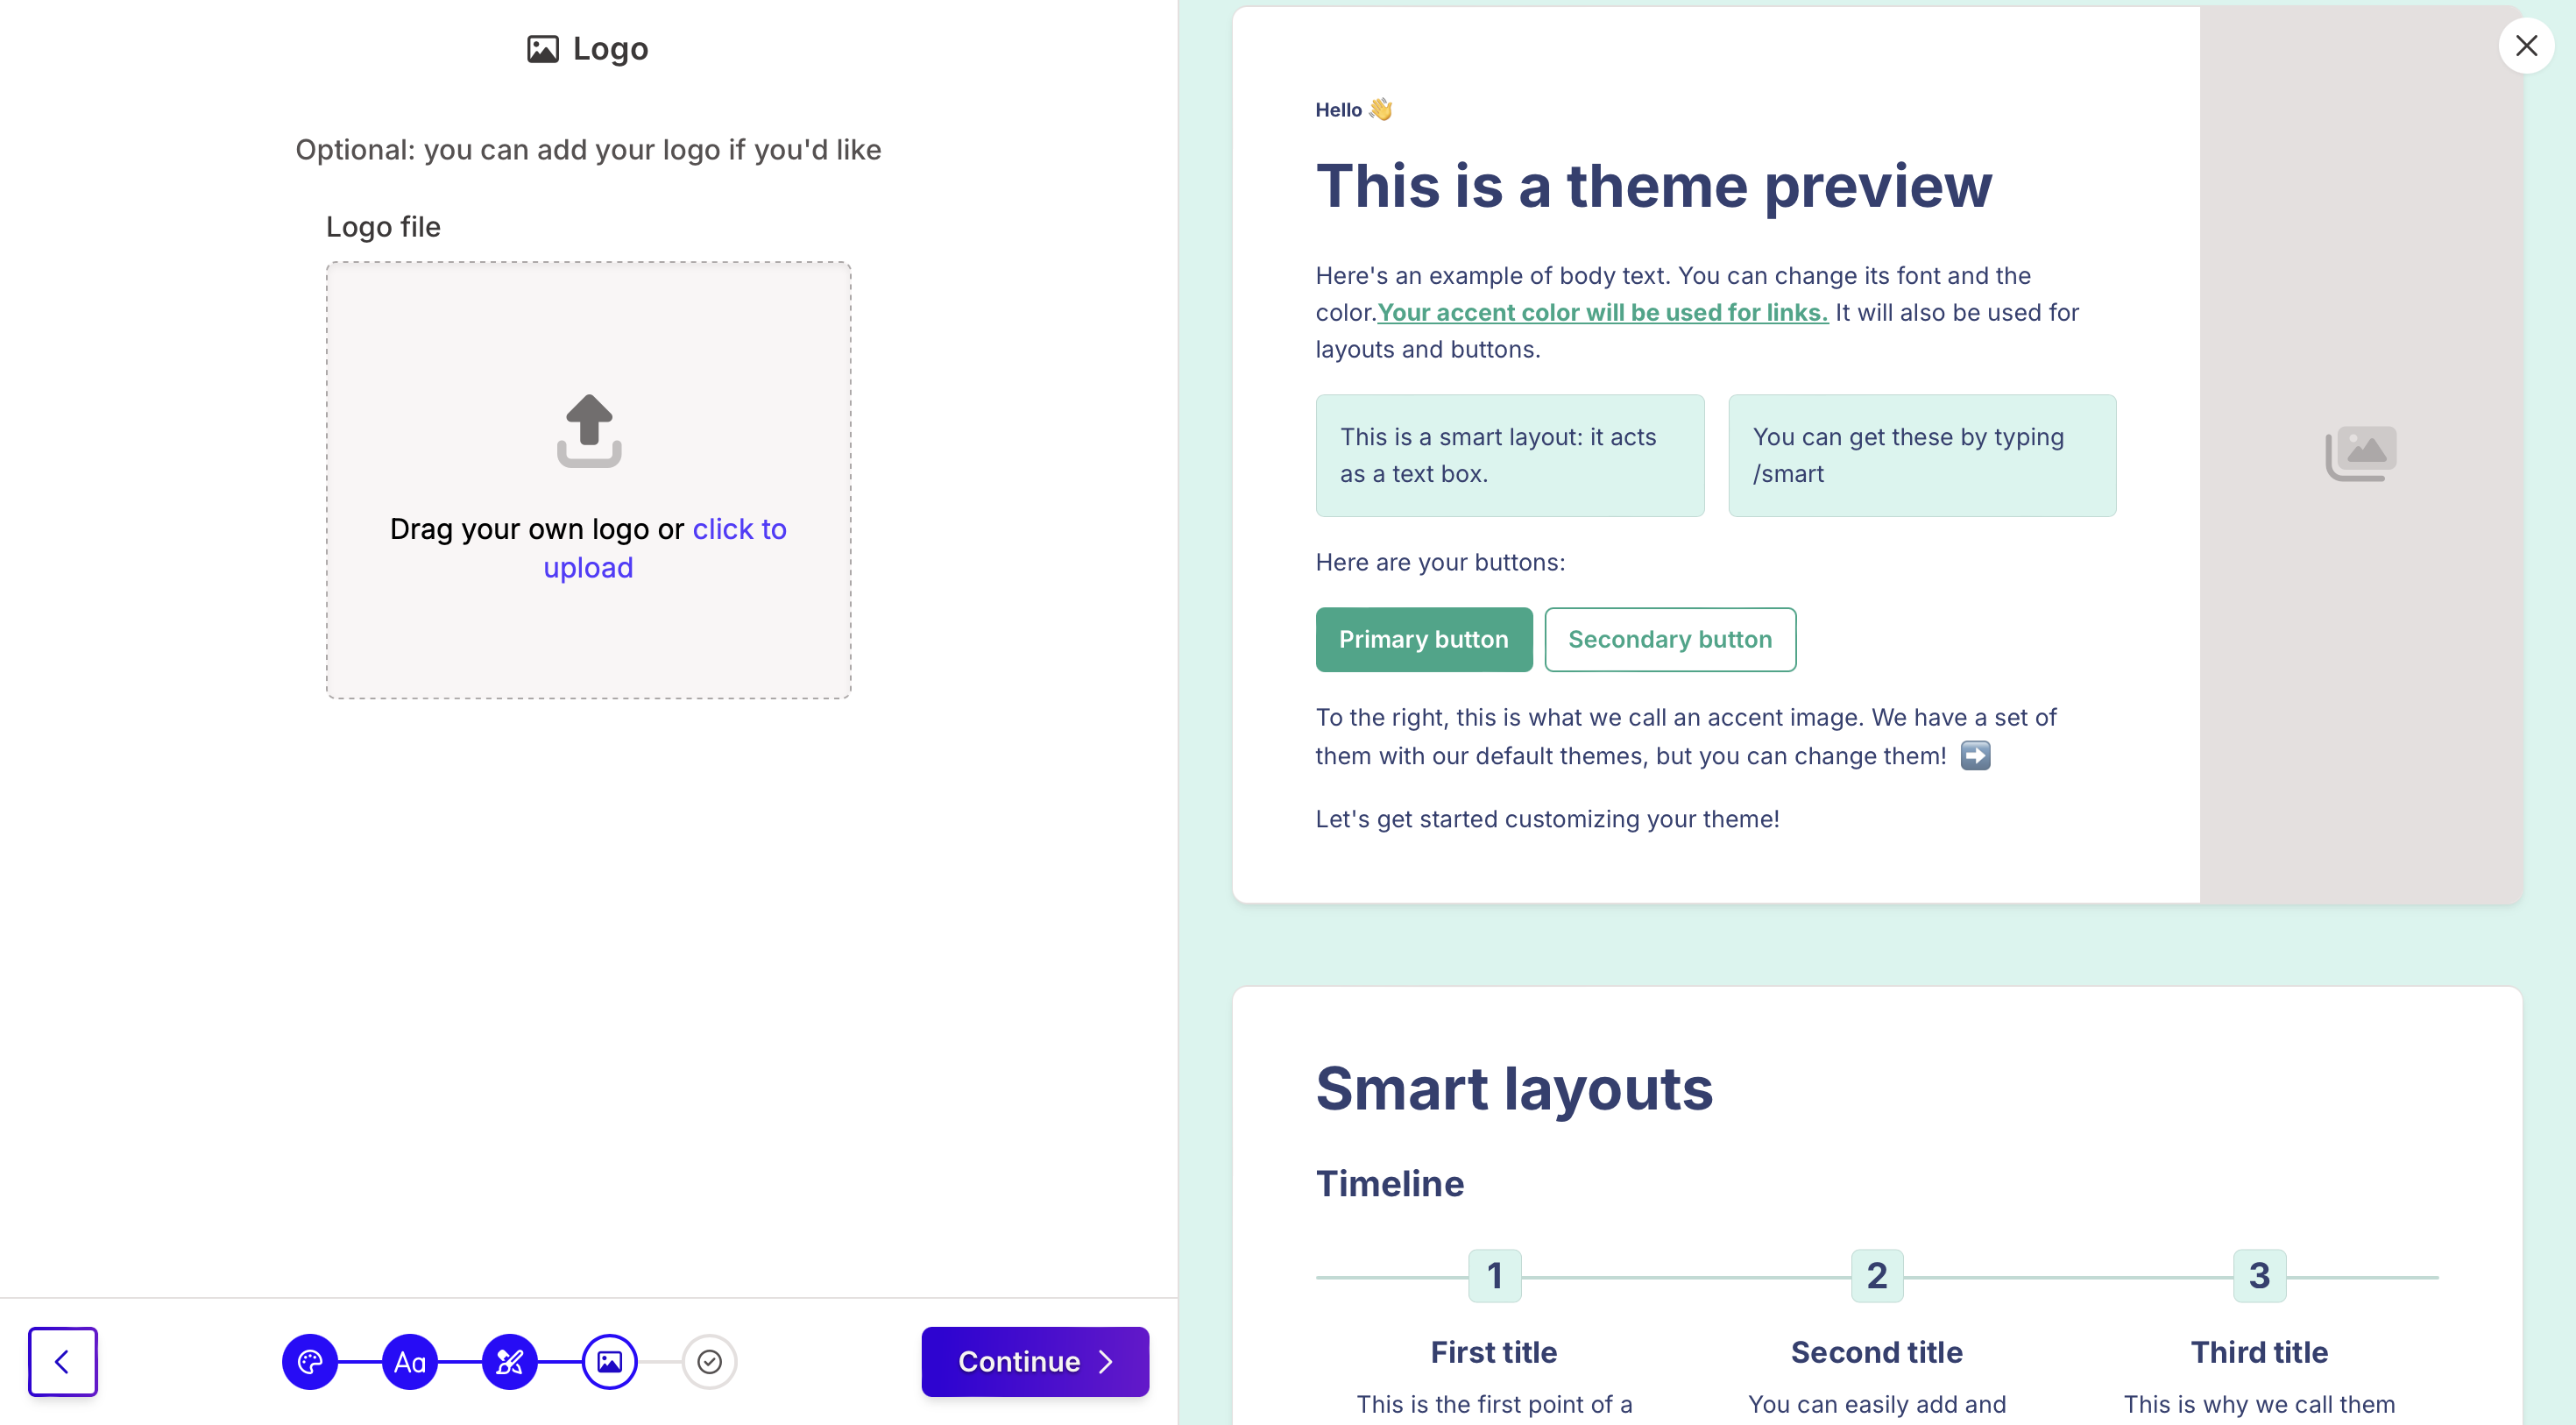Select timeline marker number 2
The image size is (2576, 1425).
[x=1877, y=1275]
